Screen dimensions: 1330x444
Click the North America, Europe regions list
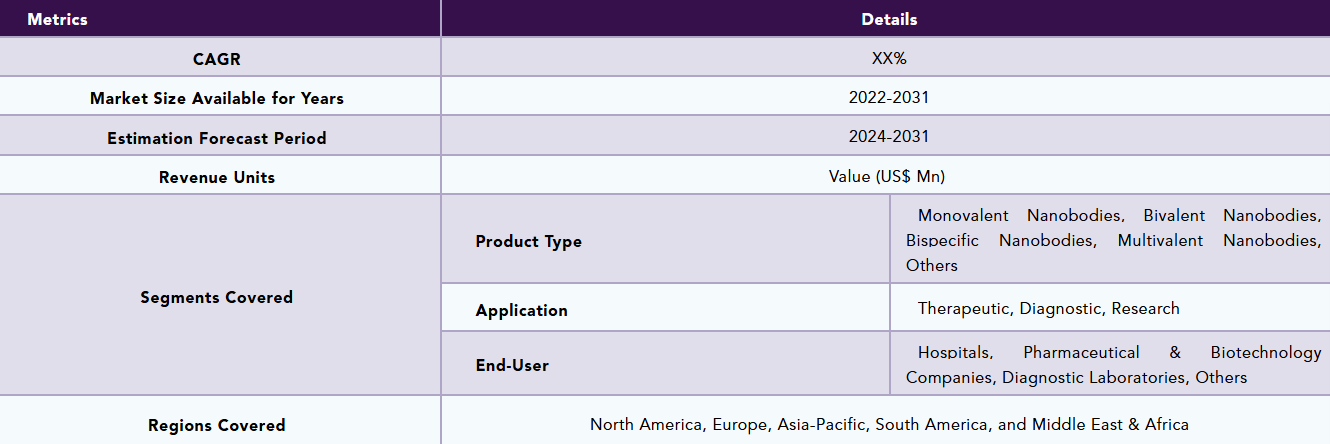888,424
